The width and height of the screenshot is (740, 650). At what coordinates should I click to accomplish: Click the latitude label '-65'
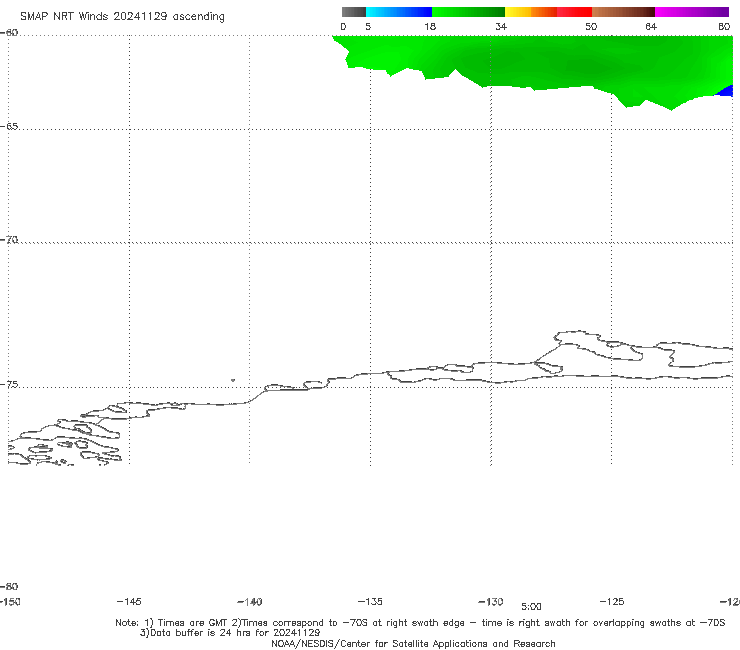[x=9, y=127]
